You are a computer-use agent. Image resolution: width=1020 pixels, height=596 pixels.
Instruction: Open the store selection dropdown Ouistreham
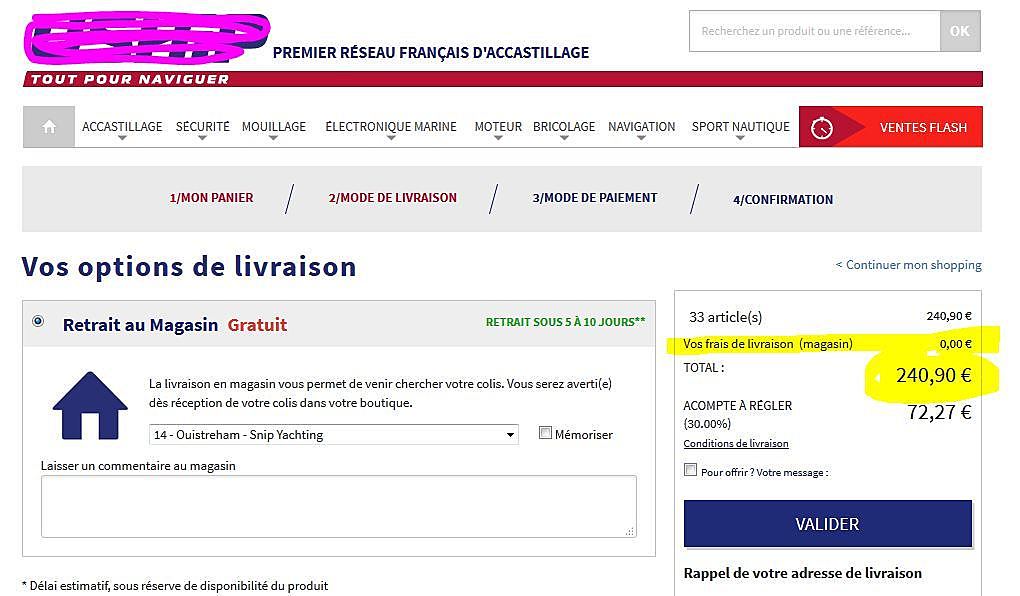click(x=333, y=435)
